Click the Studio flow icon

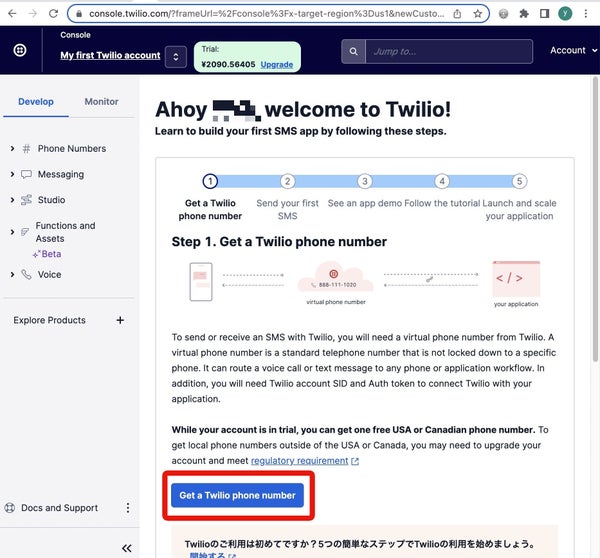(26, 200)
